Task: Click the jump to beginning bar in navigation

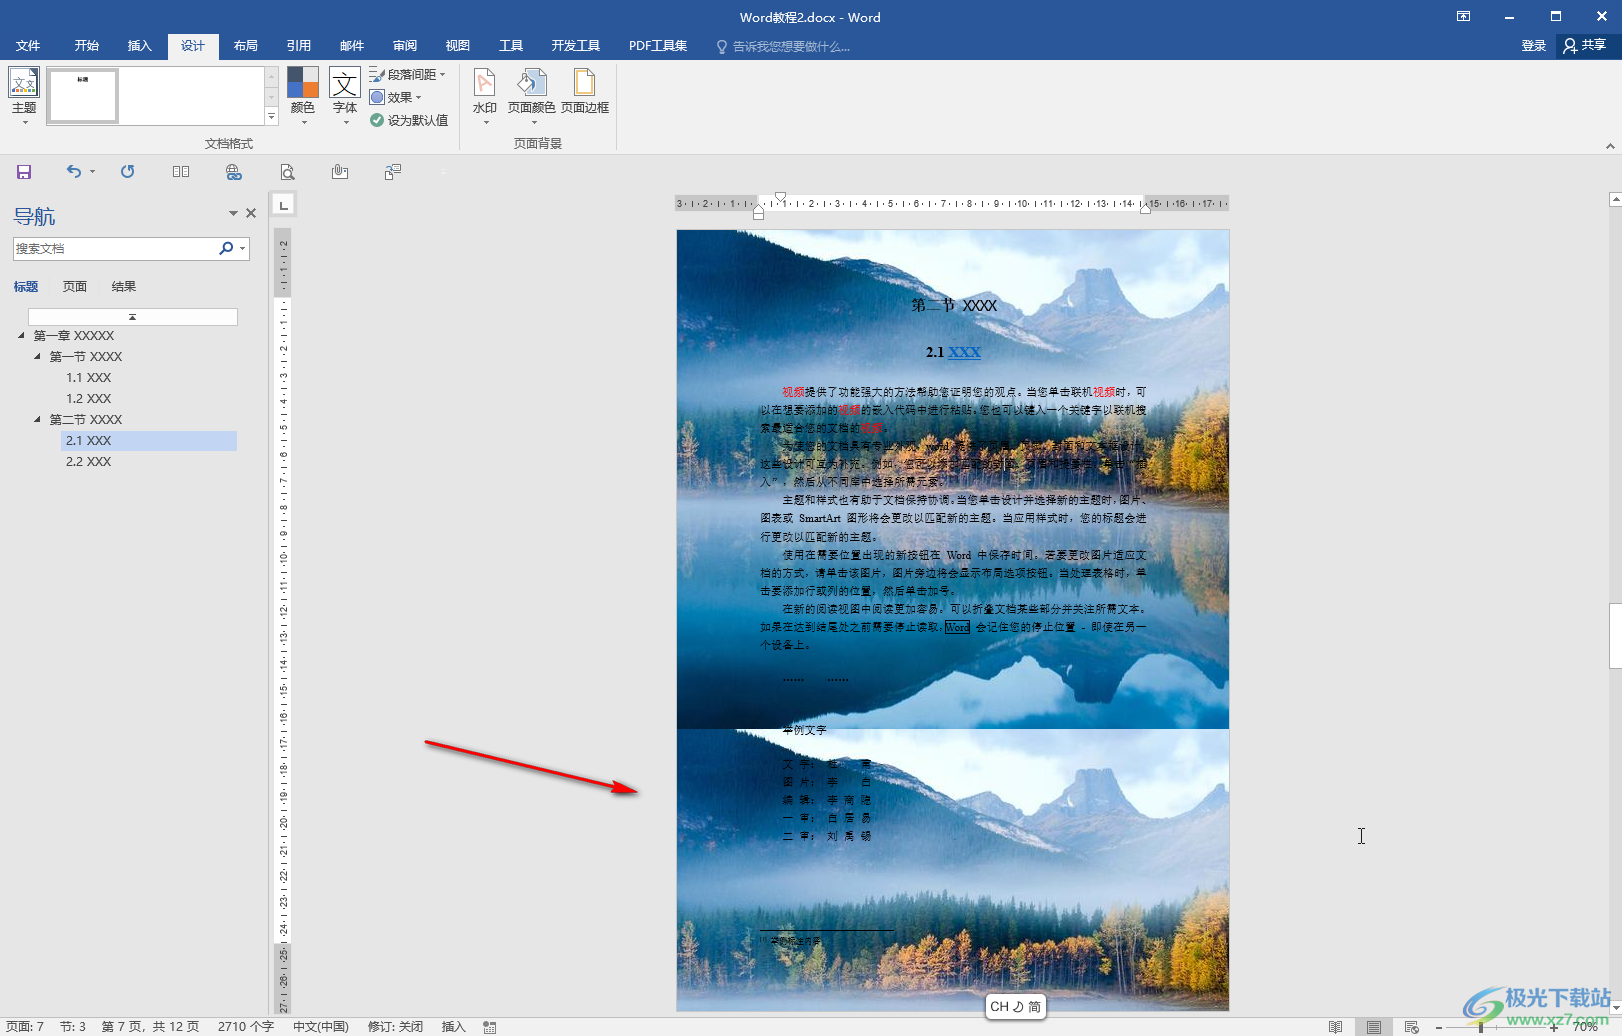Action: 132,317
